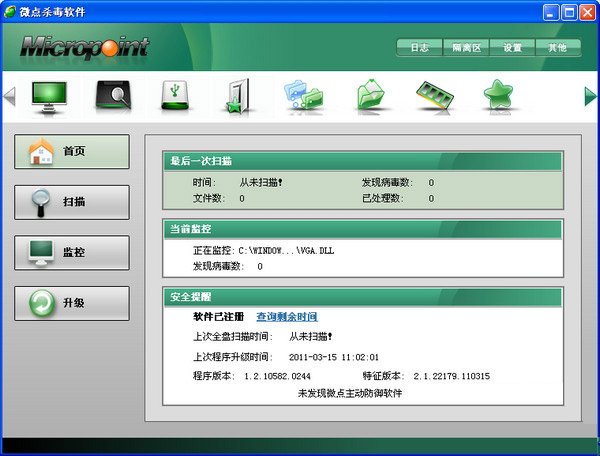Open the 设置 settings menu
The width and height of the screenshot is (600, 456).
click(x=512, y=47)
